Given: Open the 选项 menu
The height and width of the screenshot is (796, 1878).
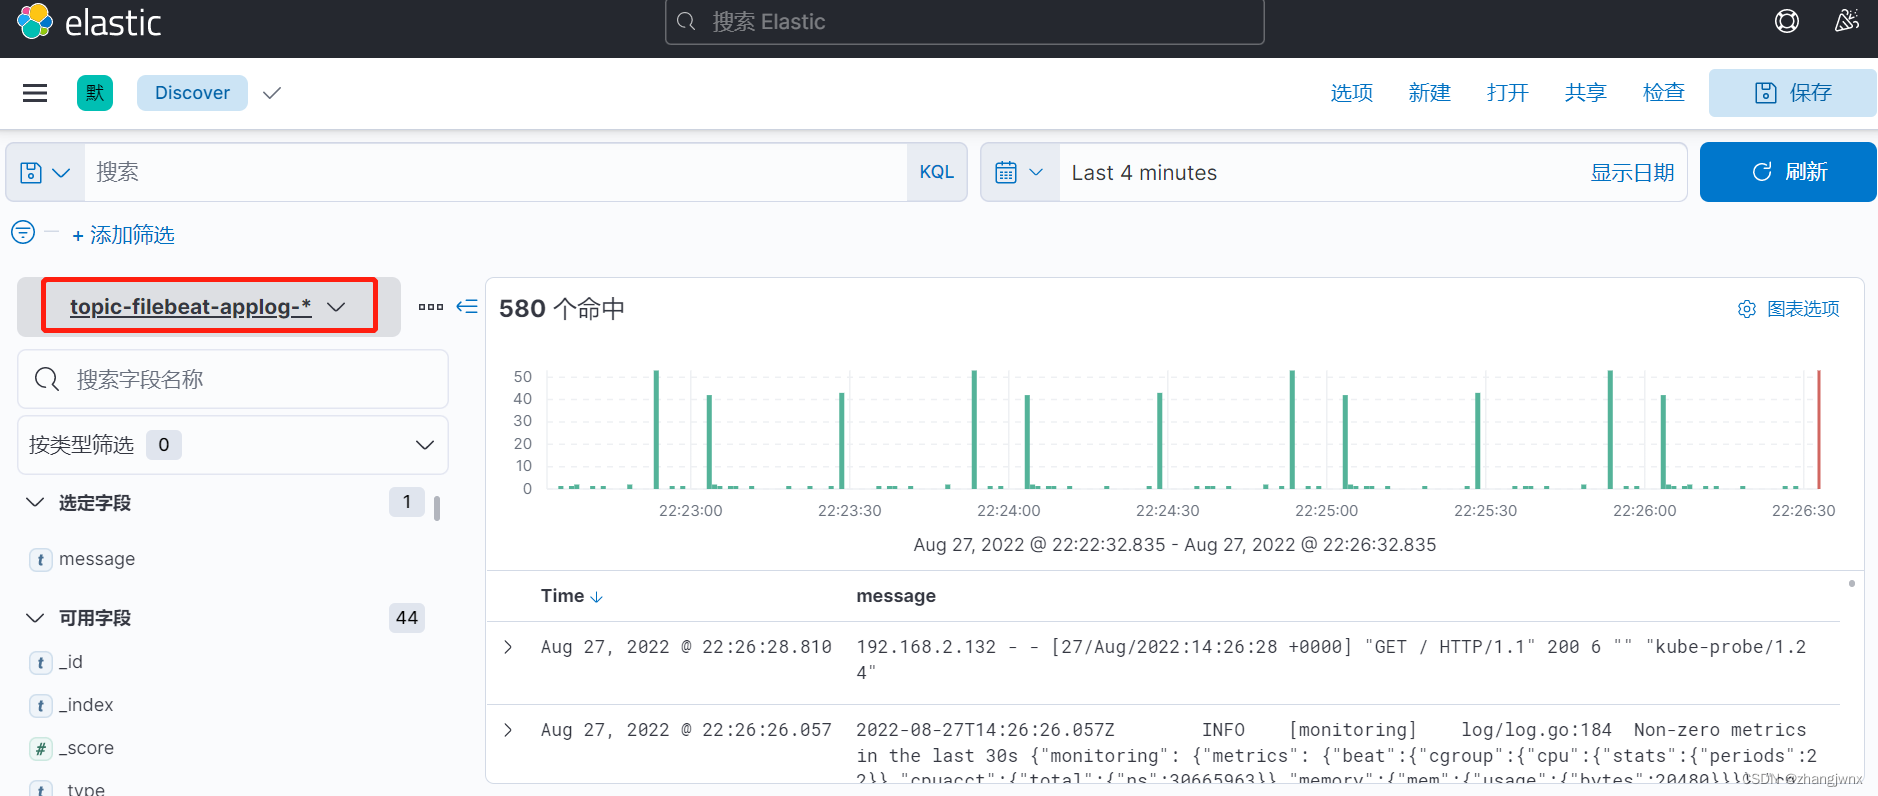Looking at the screenshot, I should pyautogui.click(x=1352, y=93).
